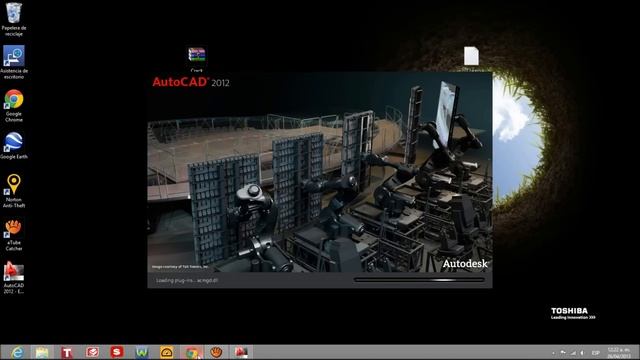Change the ESP input language indicator

596,353
